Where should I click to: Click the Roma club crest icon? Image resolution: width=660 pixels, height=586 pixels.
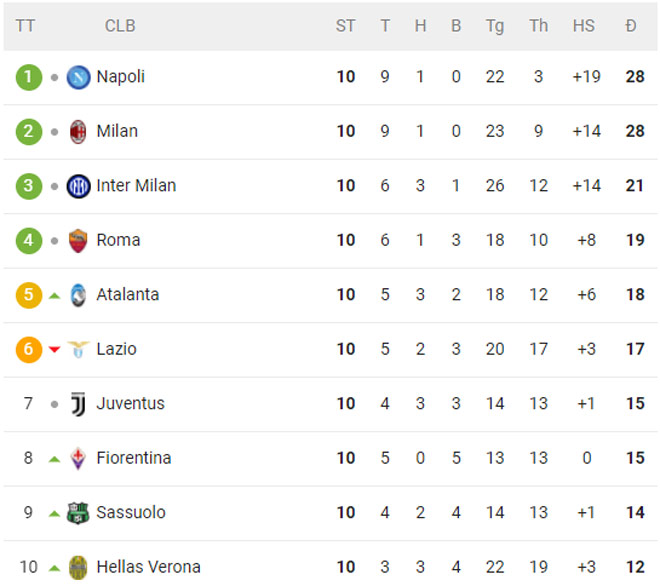pyautogui.click(x=78, y=240)
